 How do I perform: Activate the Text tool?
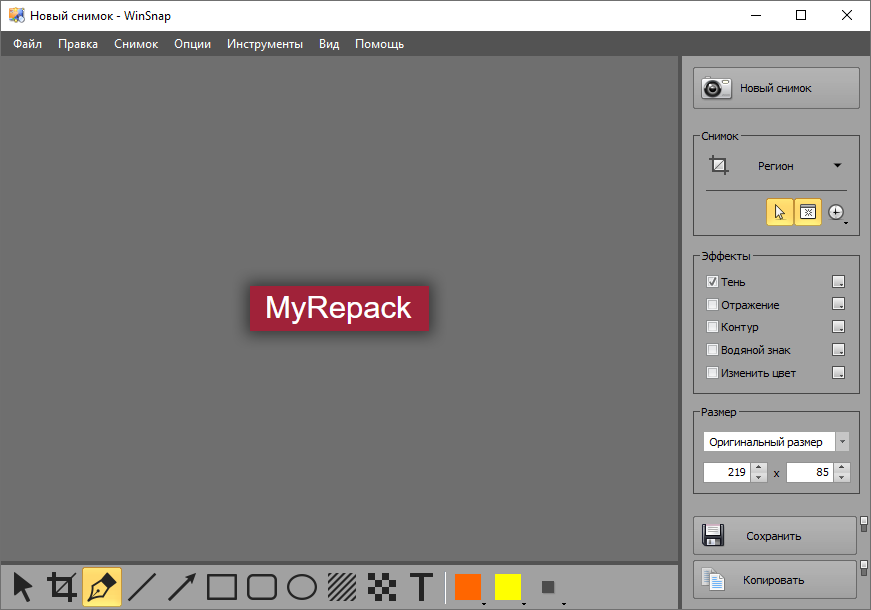click(422, 587)
